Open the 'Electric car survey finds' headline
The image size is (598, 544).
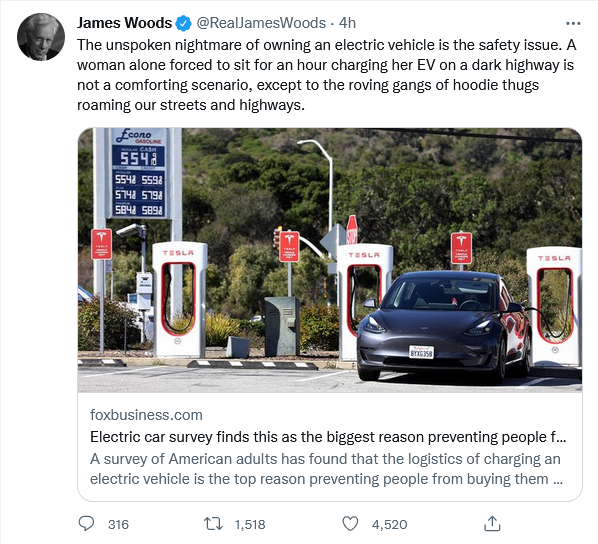[x=328, y=436]
